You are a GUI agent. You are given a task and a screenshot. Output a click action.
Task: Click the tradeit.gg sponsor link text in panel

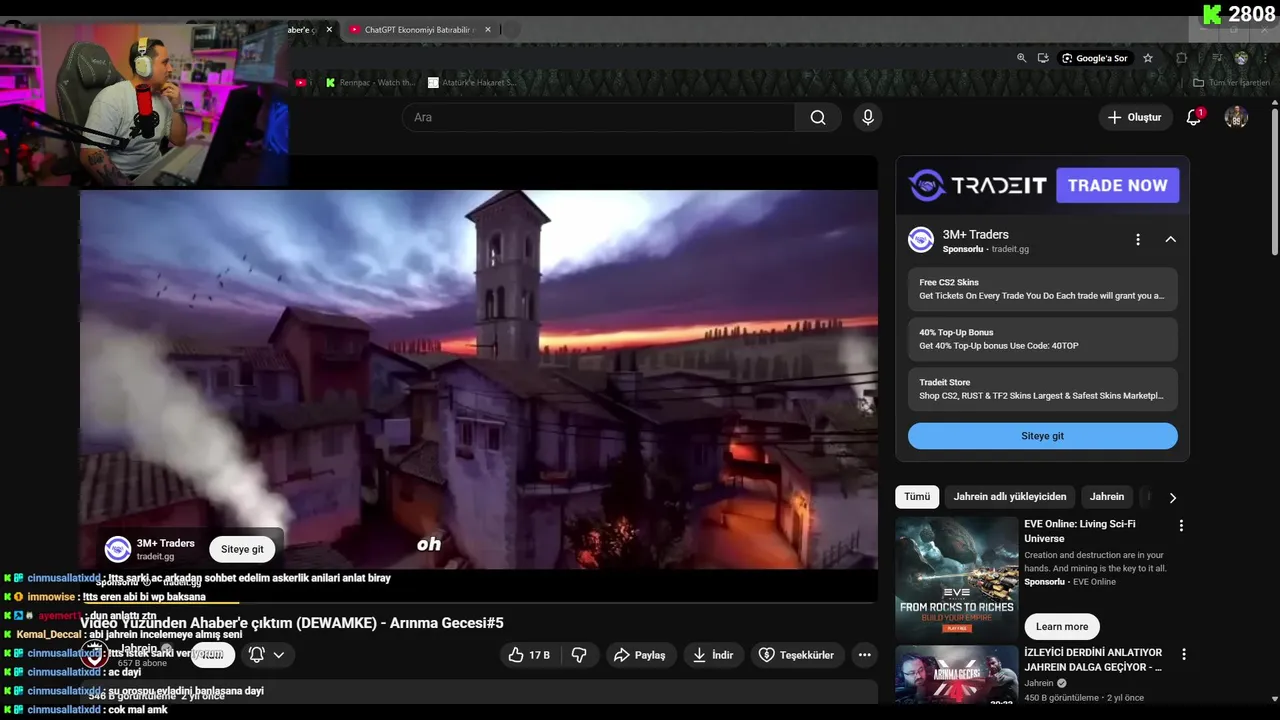pyautogui.click(x=1010, y=249)
